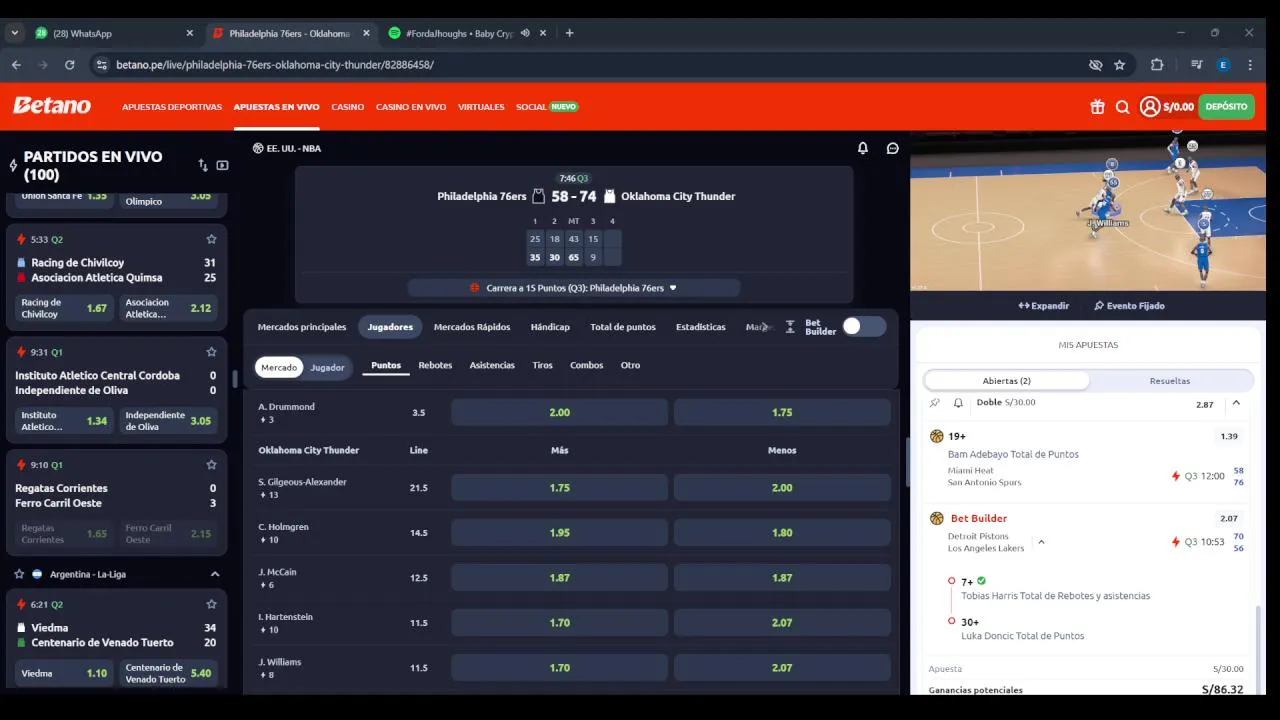Click the live game video stream
The height and width of the screenshot is (720, 1280).
1088,211
